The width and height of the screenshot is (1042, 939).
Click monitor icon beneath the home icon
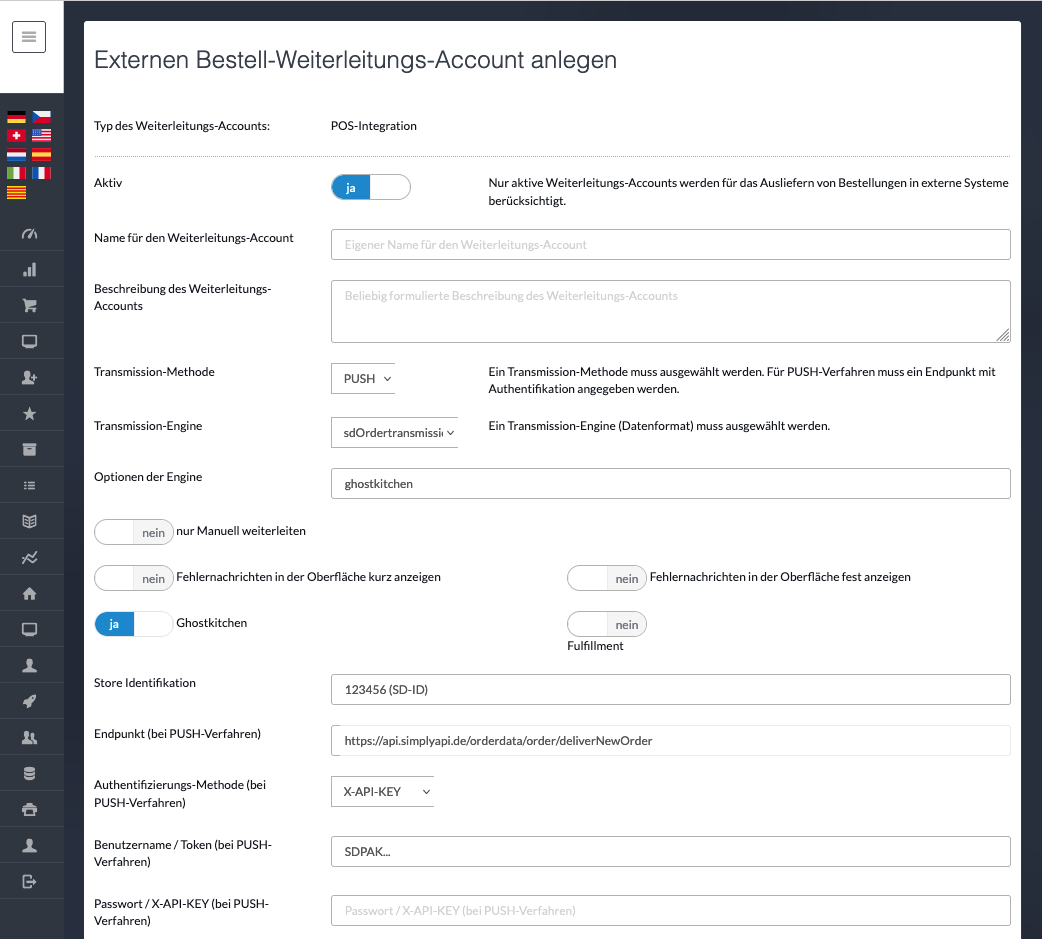(29, 629)
